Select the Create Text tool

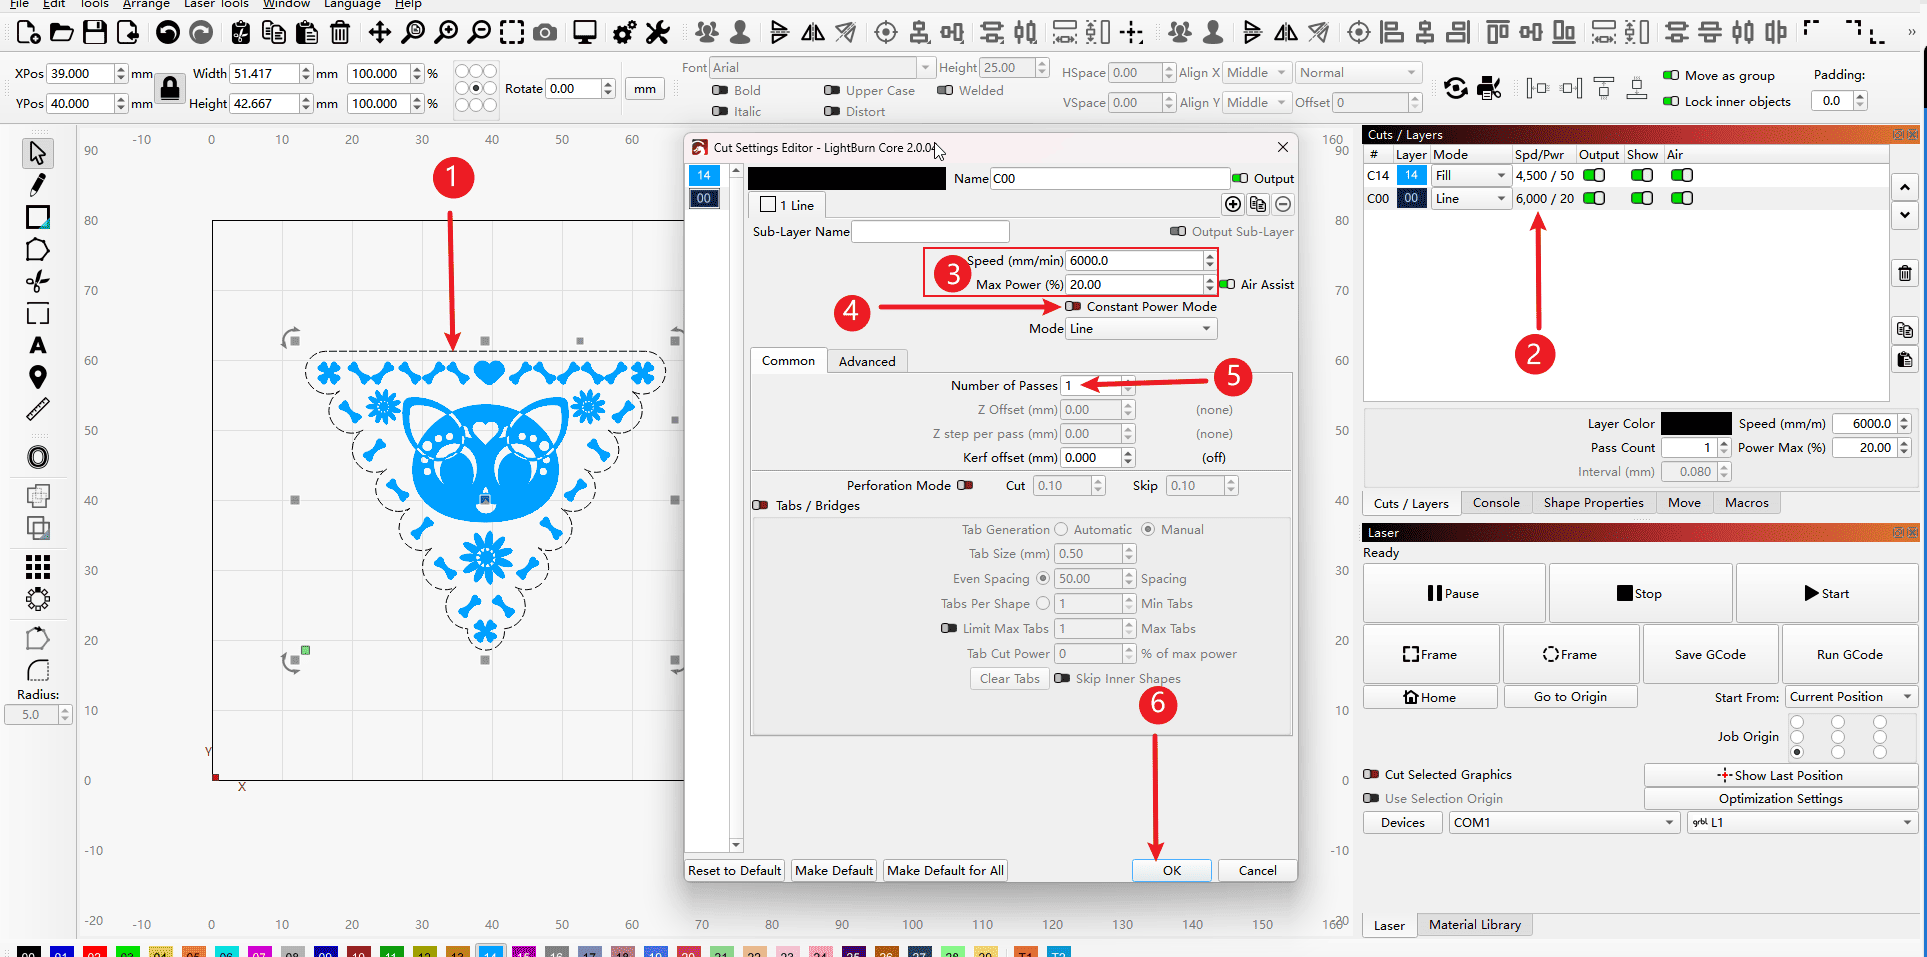coord(37,346)
